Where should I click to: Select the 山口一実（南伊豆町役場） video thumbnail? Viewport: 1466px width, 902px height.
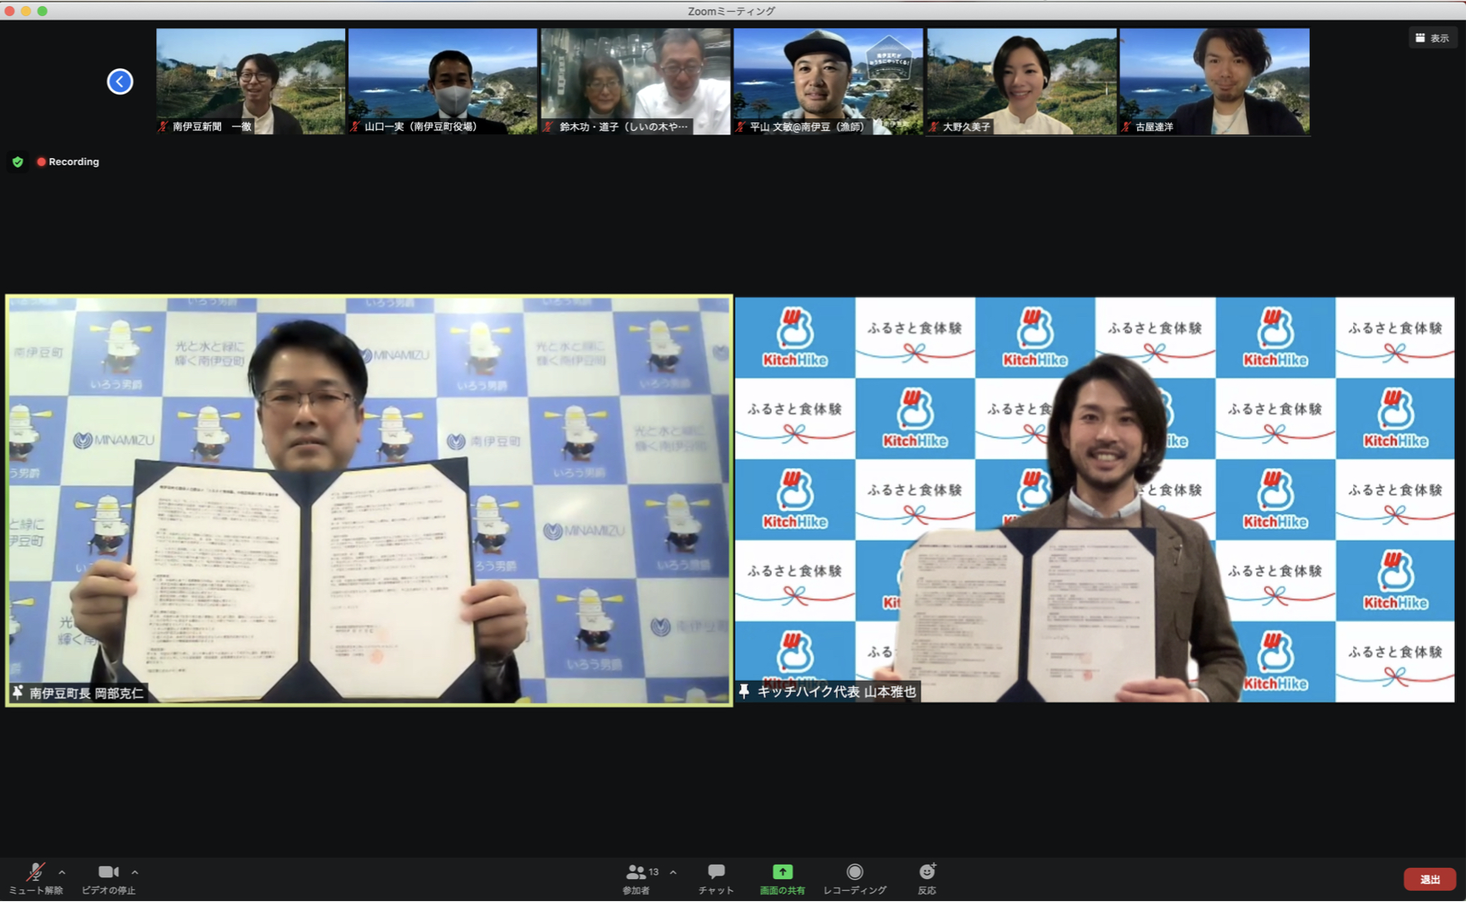point(443,81)
